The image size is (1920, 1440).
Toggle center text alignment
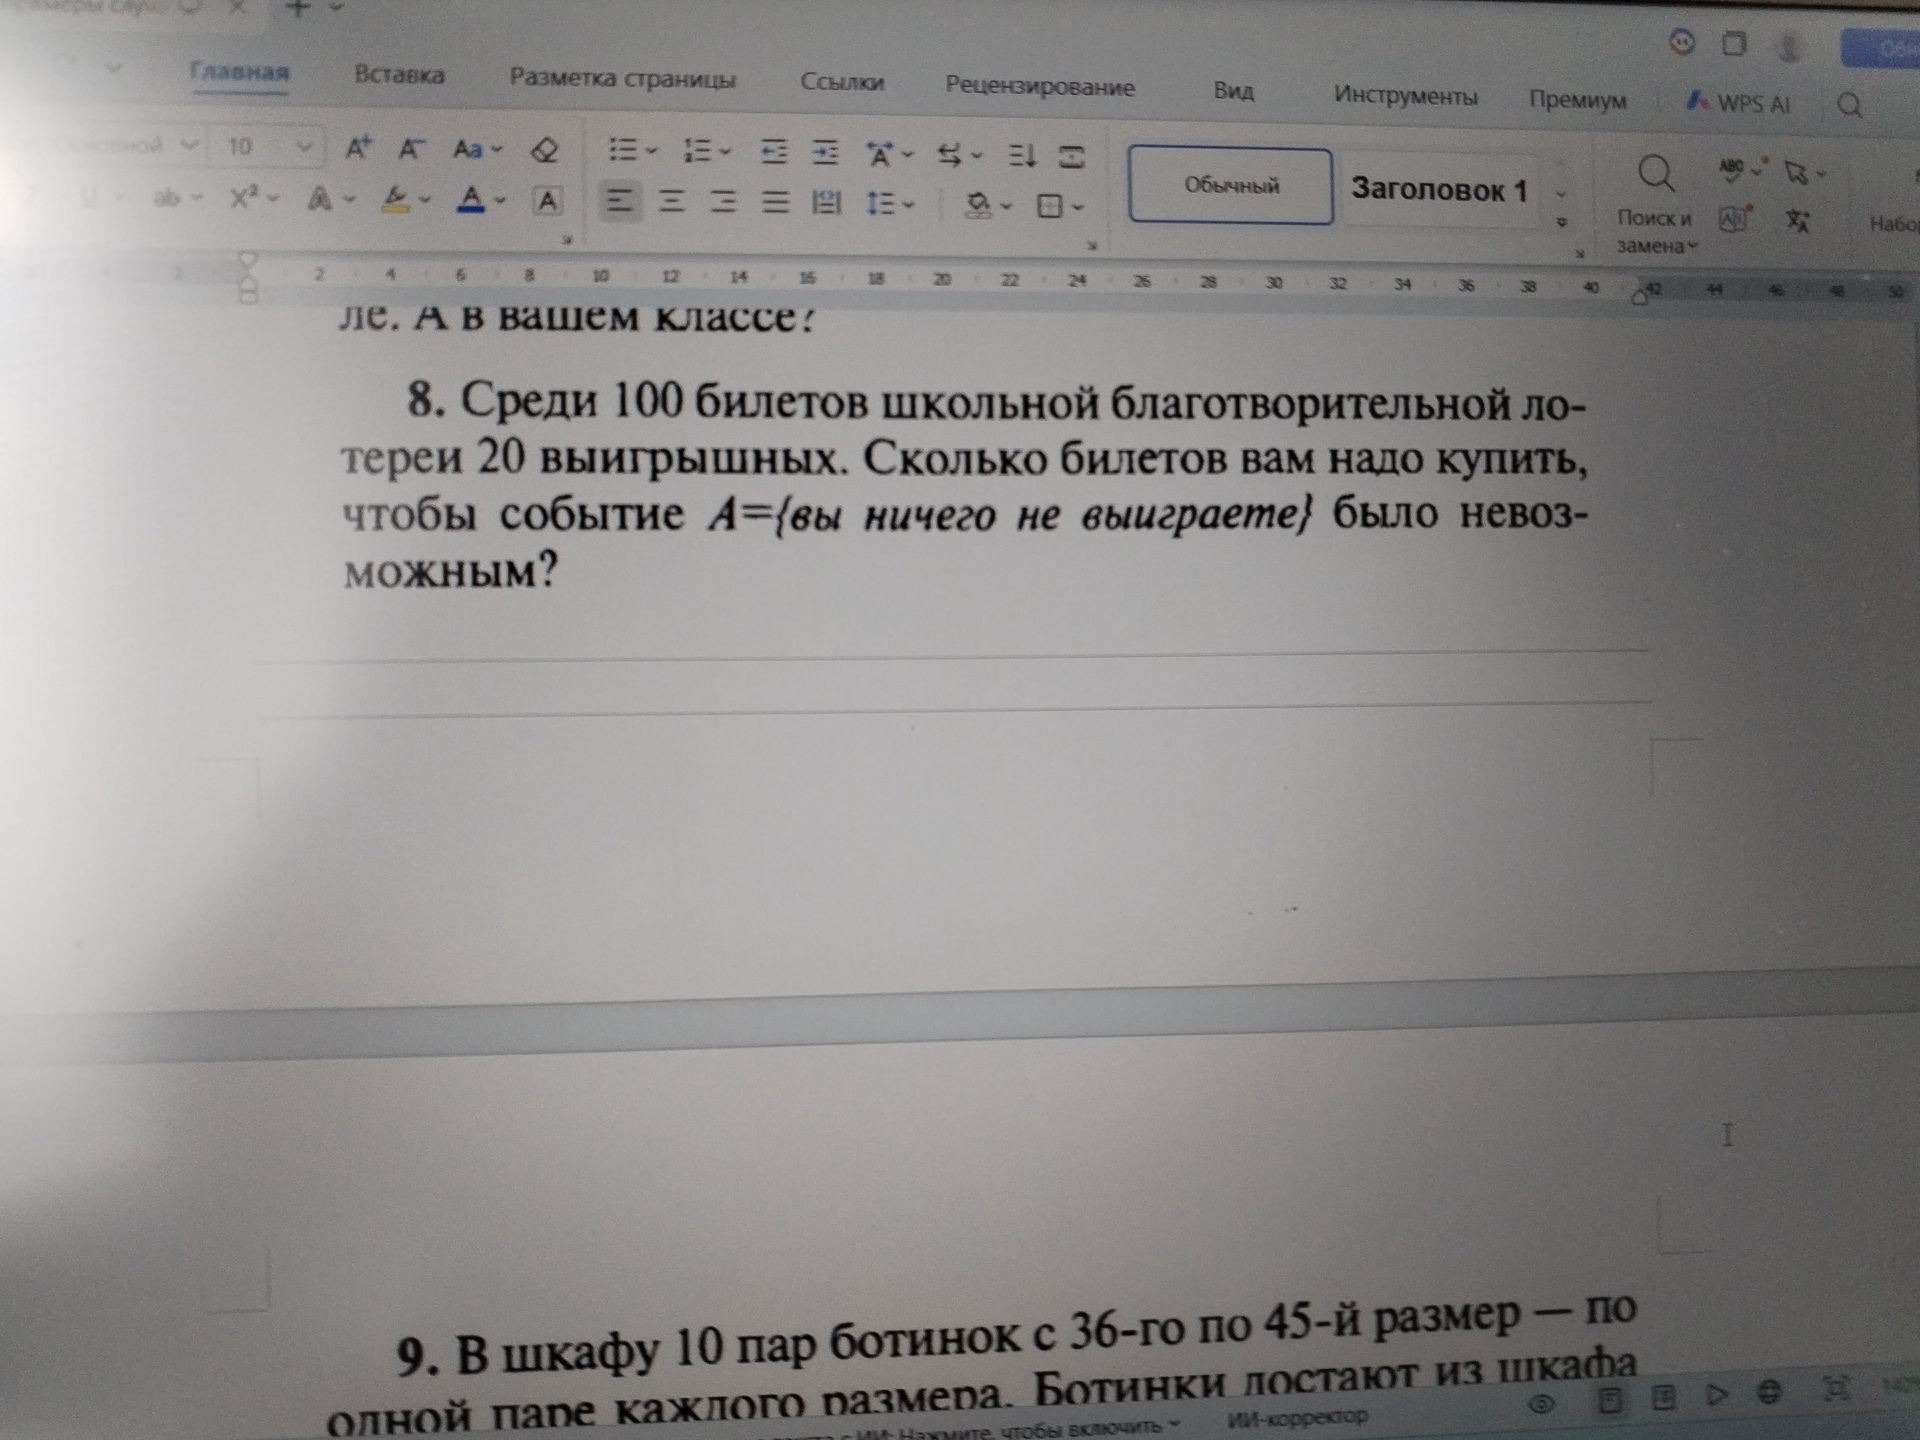tap(672, 203)
